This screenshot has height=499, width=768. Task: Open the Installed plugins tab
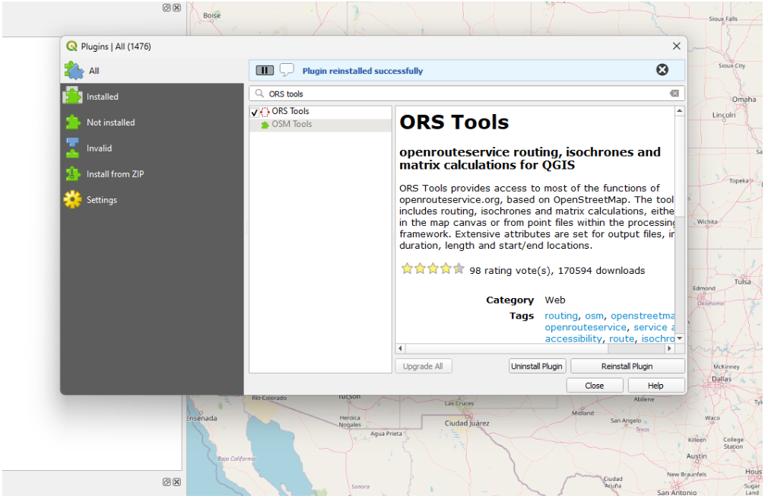tap(152, 96)
